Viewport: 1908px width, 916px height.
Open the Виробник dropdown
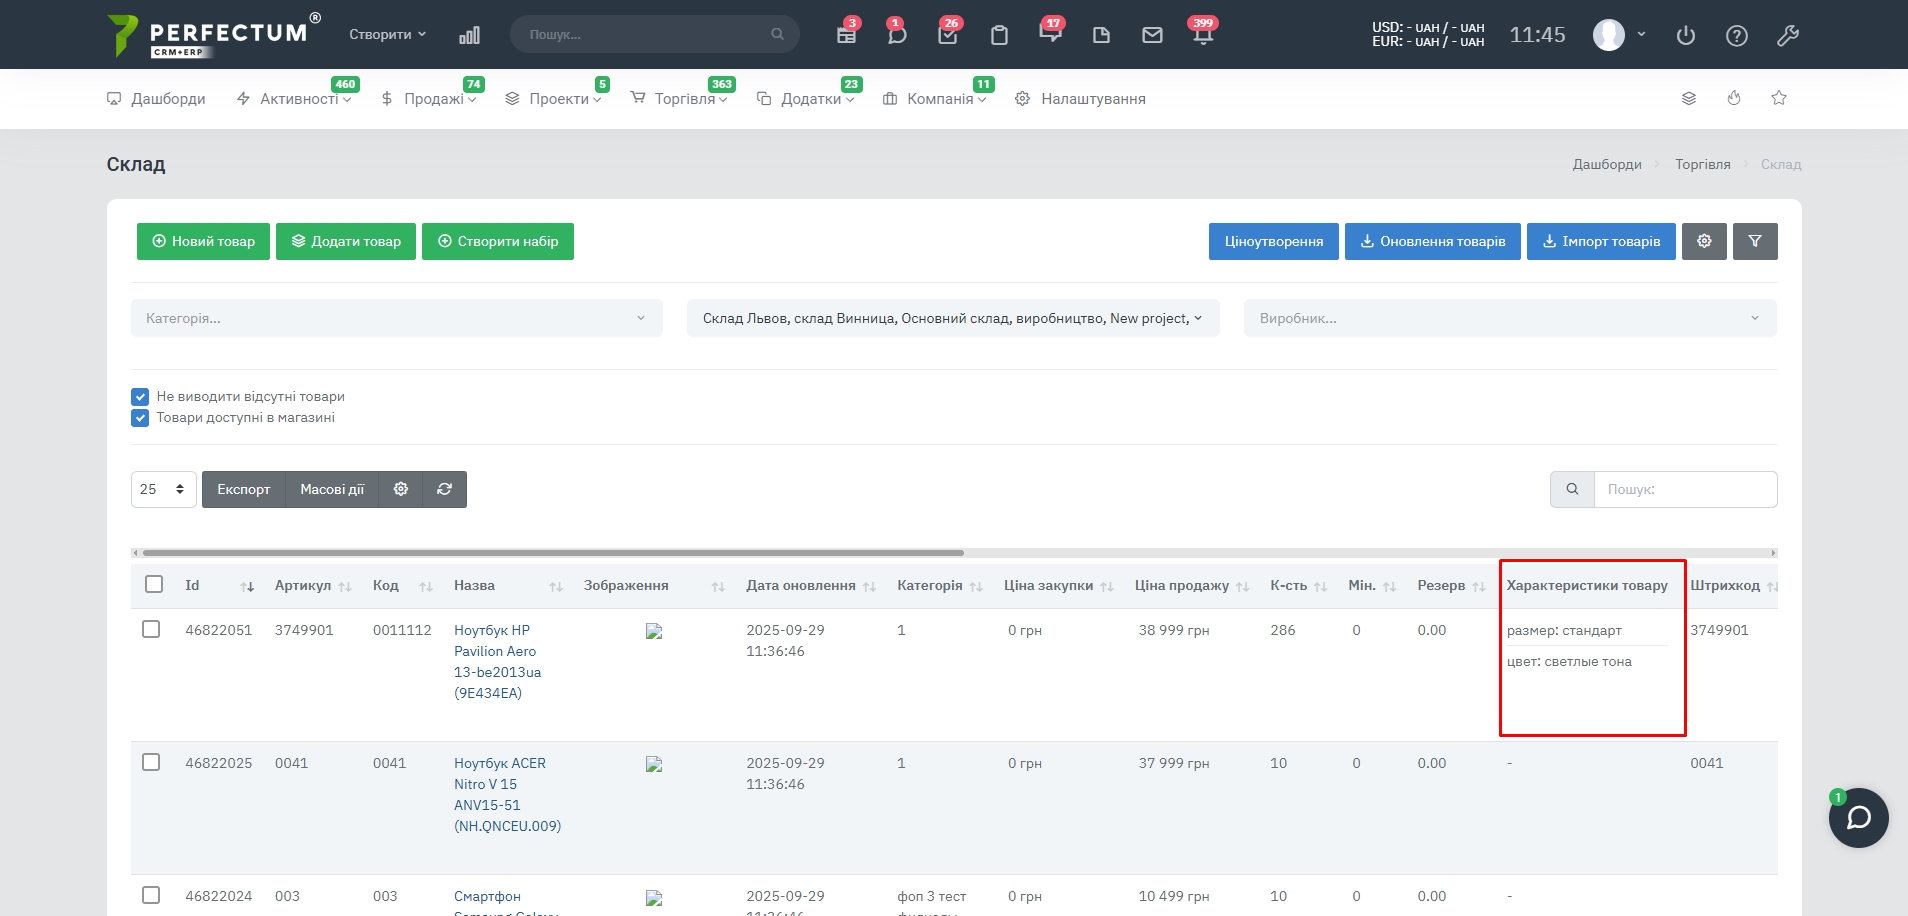coord(1509,318)
